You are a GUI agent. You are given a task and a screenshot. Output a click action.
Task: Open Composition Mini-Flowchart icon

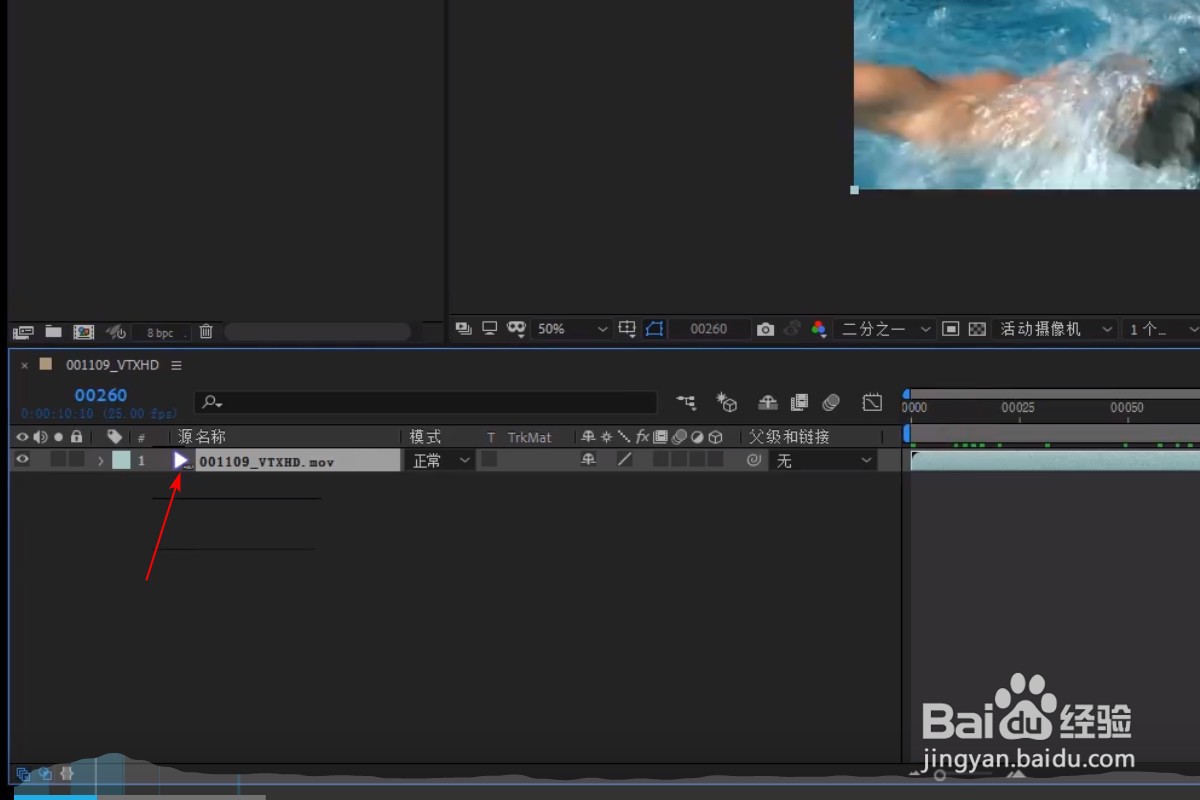[x=686, y=402]
